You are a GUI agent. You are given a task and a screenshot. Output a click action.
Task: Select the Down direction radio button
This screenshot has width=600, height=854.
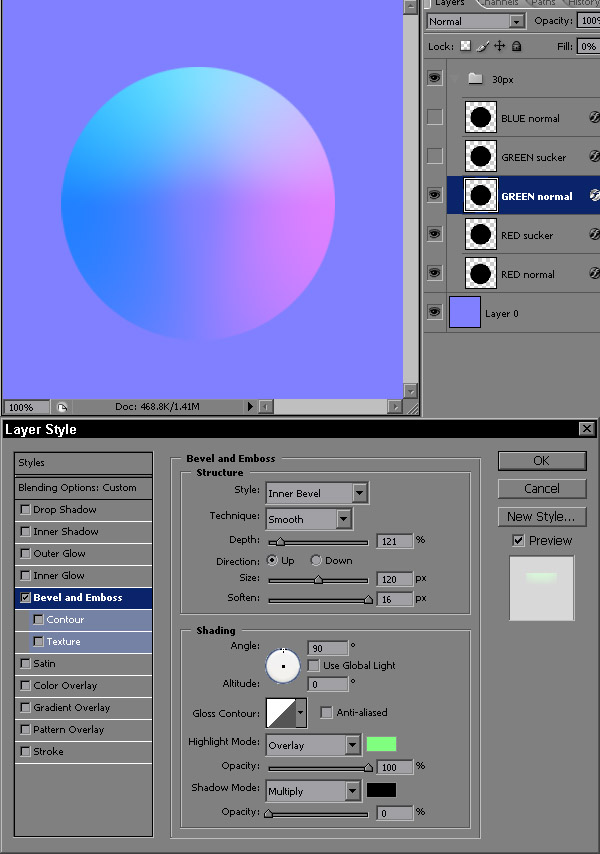tap(316, 561)
